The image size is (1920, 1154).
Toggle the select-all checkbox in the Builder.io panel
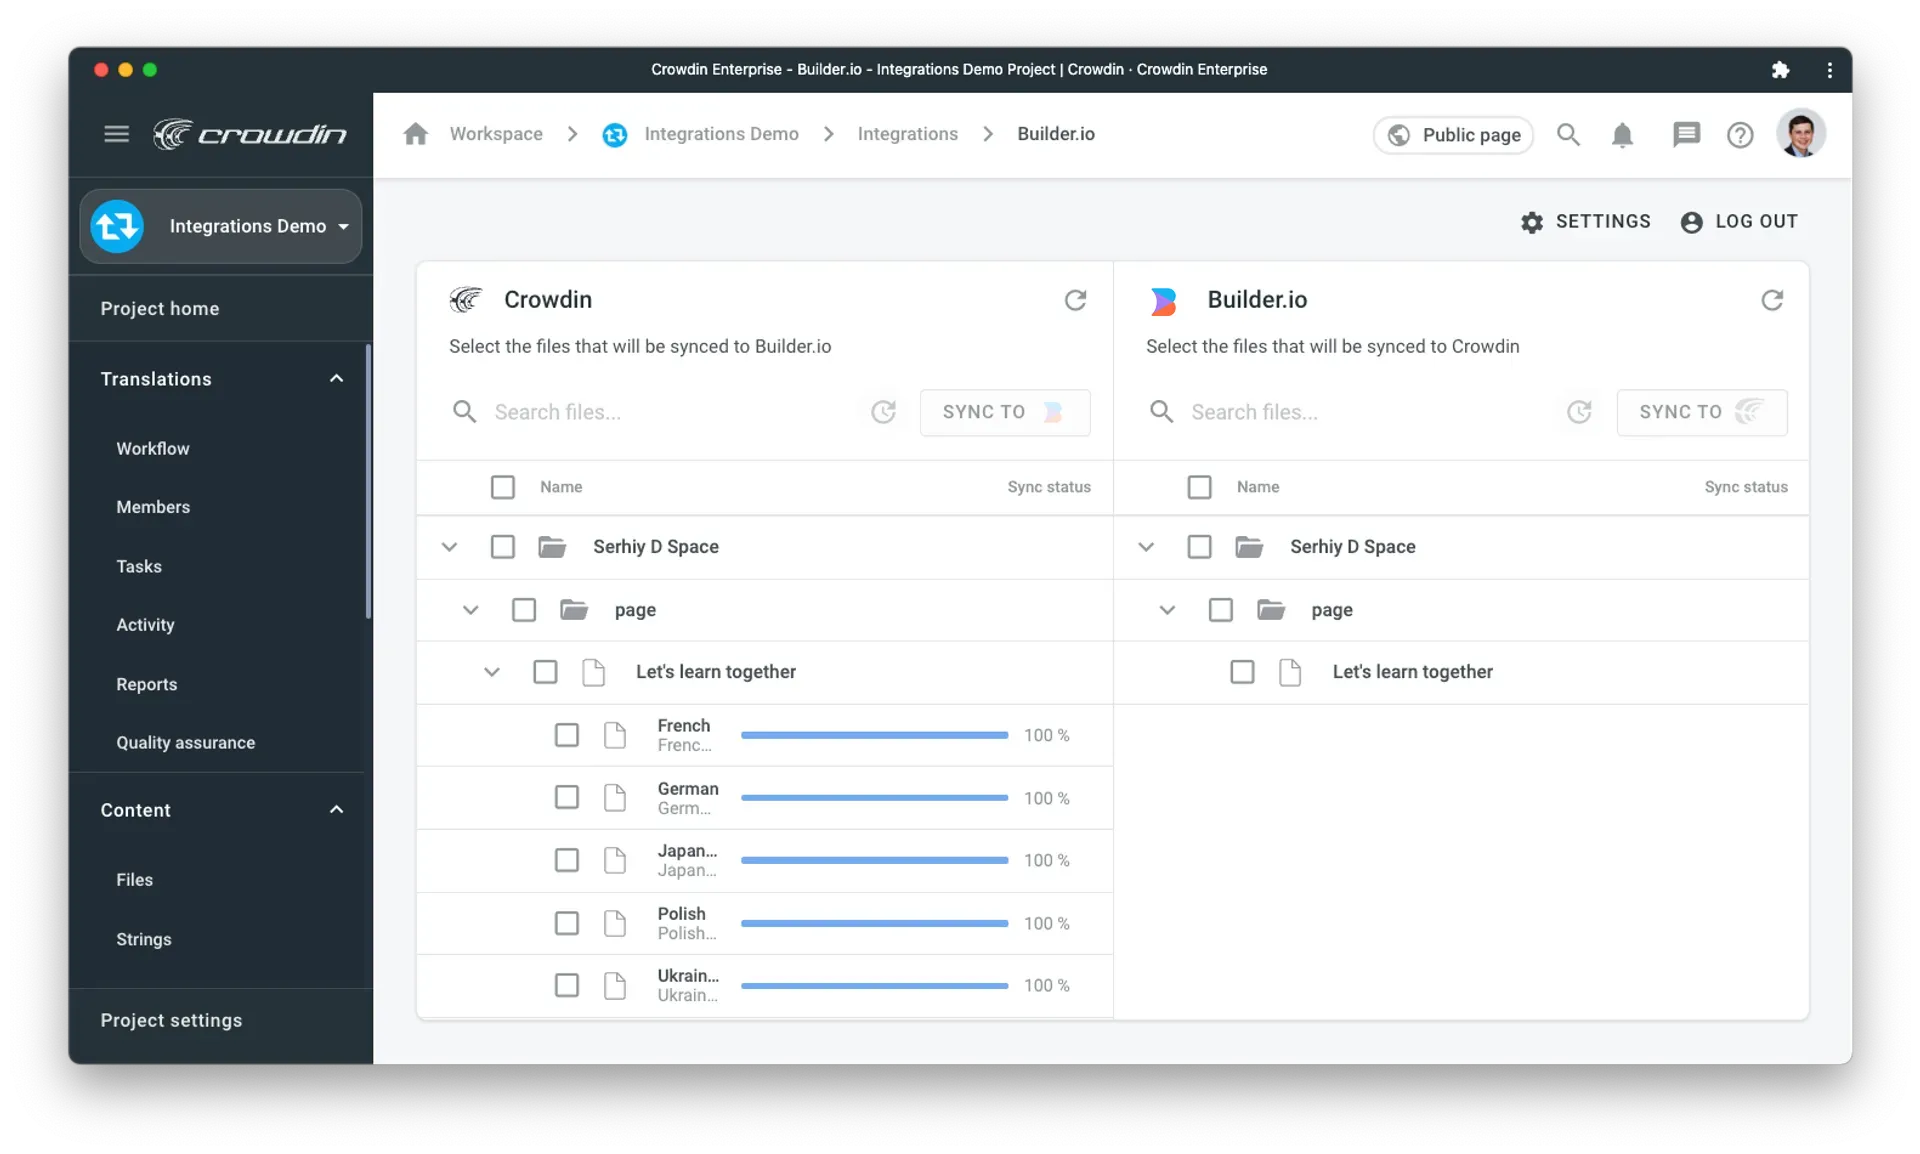pos(1199,487)
